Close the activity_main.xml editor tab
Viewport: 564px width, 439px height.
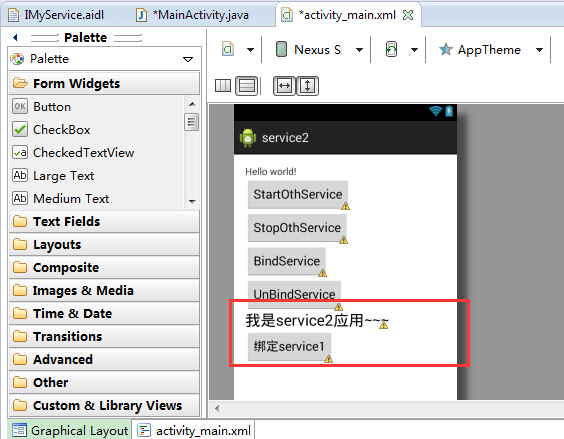click(408, 15)
